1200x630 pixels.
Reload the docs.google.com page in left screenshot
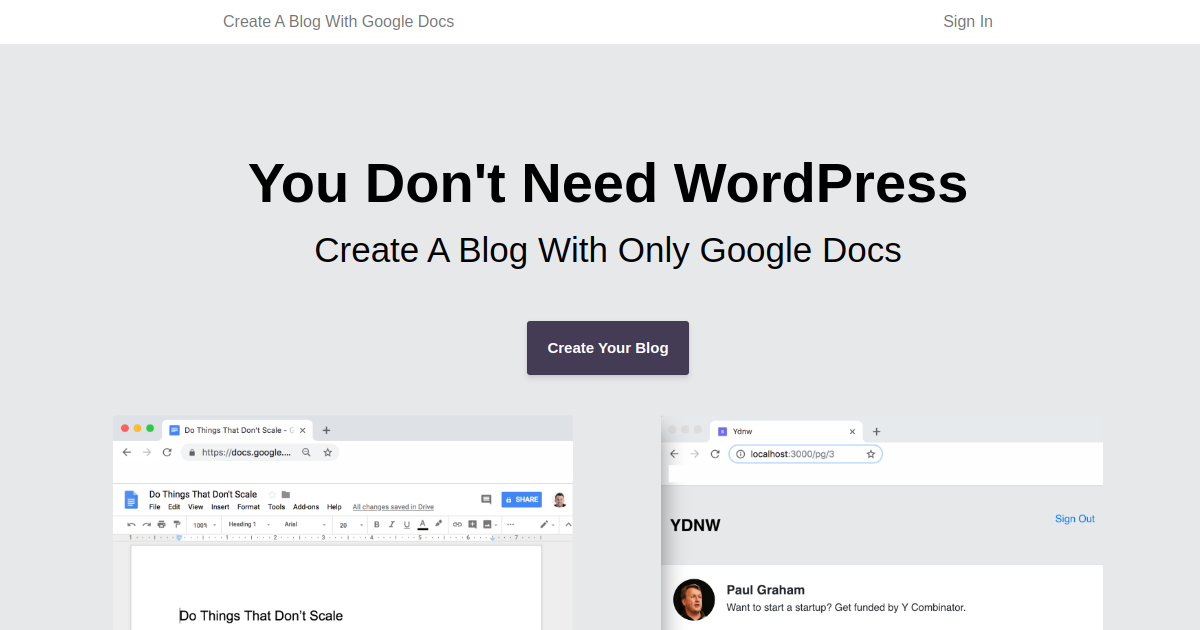tap(167, 452)
